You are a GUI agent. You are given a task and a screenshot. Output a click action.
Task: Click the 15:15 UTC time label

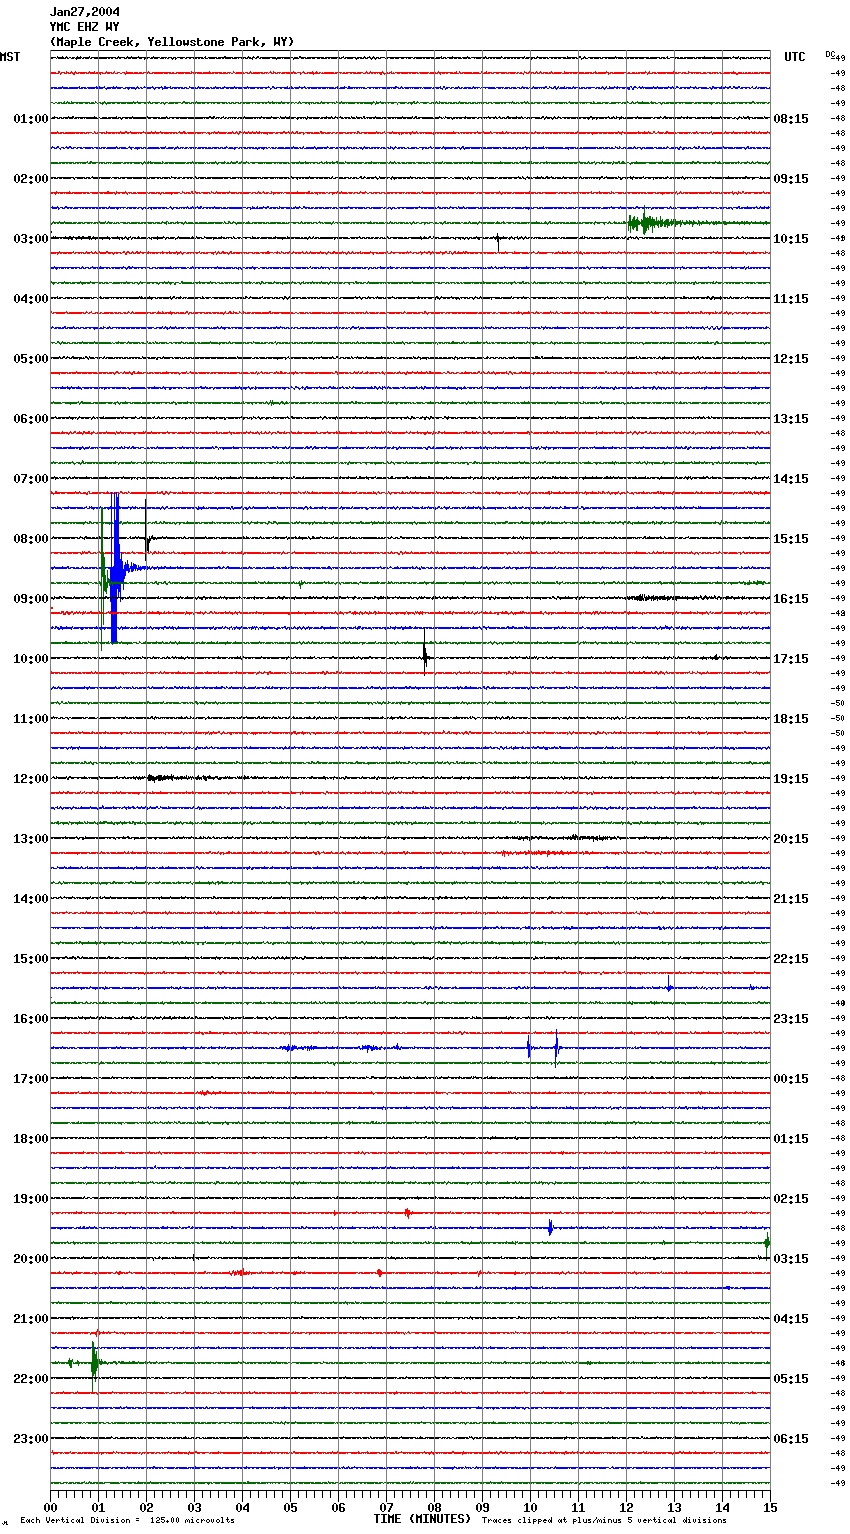pos(791,539)
